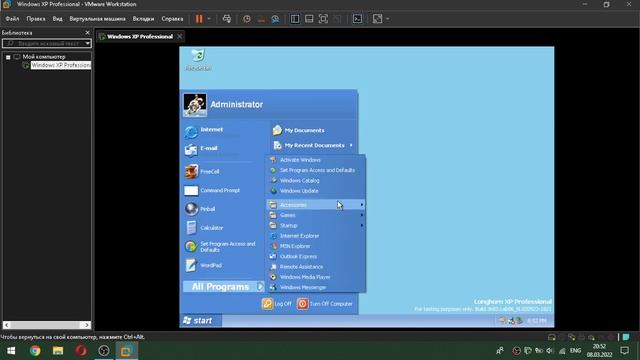The height and width of the screenshot is (360, 640).
Task: Focus the library search input field
Action: 43,43
